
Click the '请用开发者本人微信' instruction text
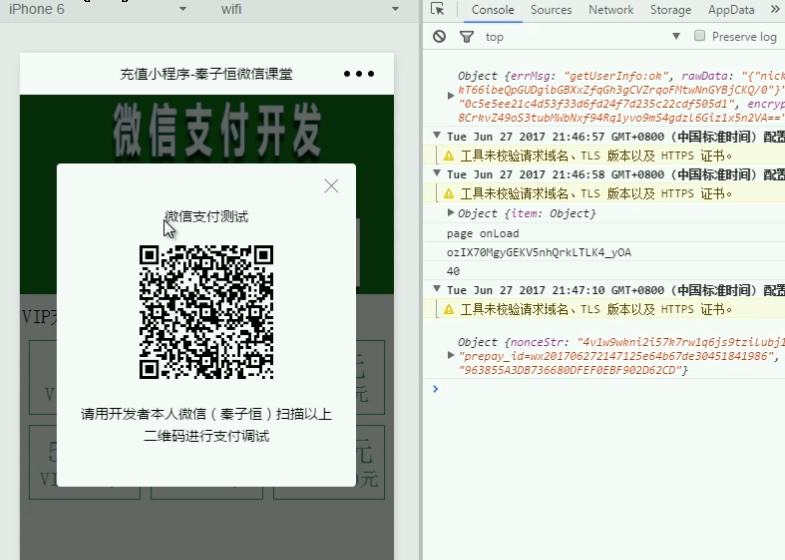[206, 425]
